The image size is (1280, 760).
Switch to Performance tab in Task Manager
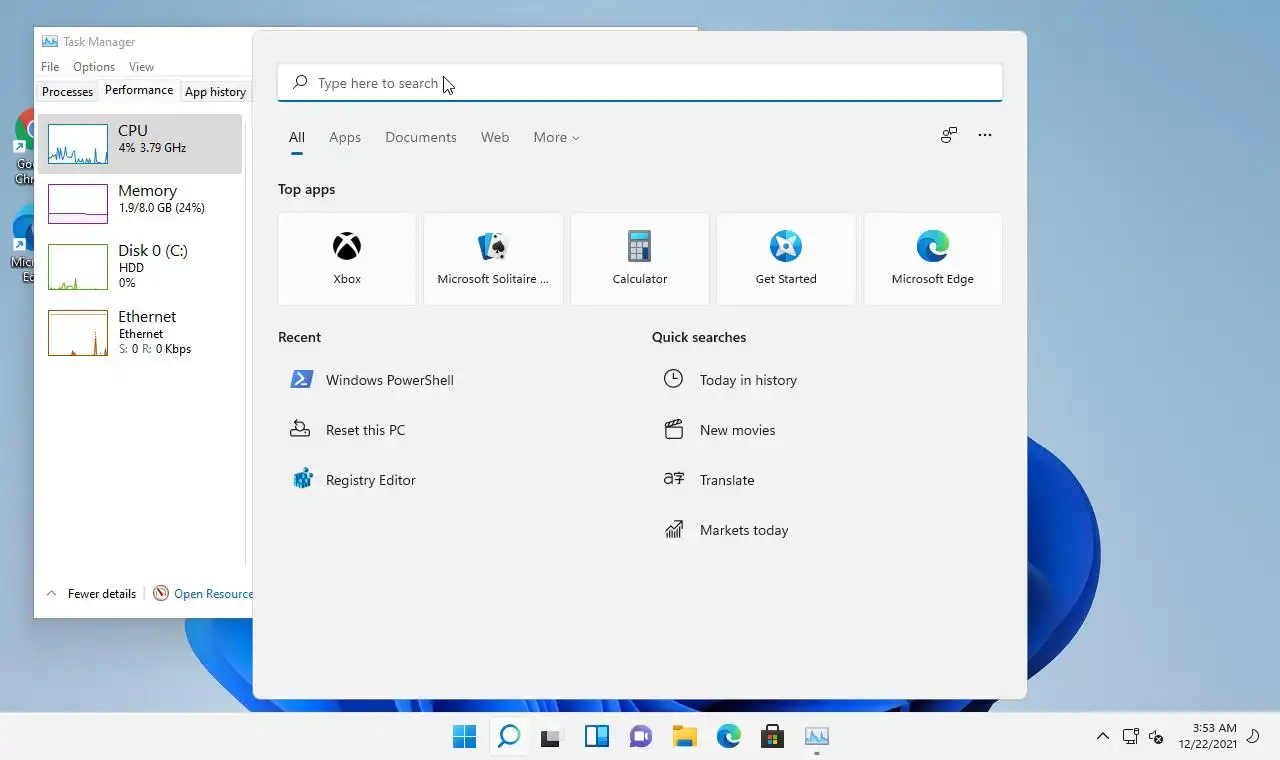pyautogui.click(x=139, y=90)
